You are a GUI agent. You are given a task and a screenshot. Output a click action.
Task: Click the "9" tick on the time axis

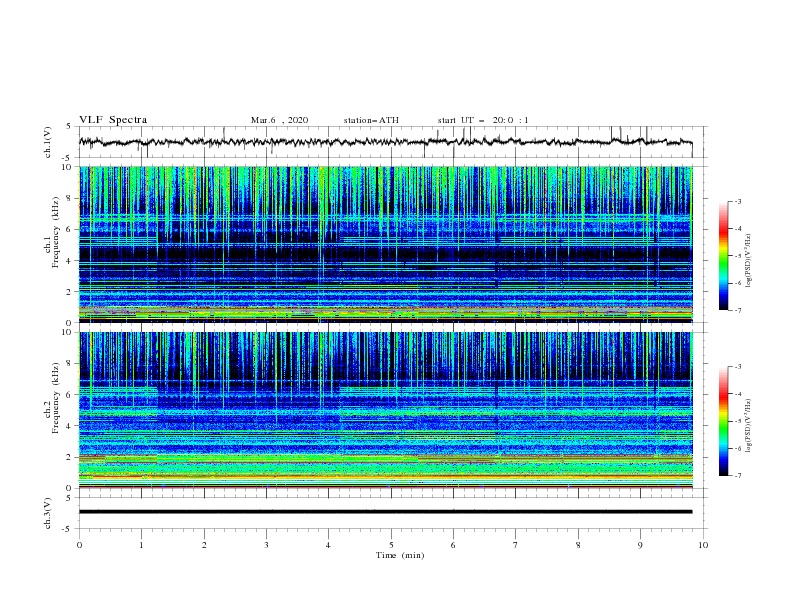click(640, 545)
